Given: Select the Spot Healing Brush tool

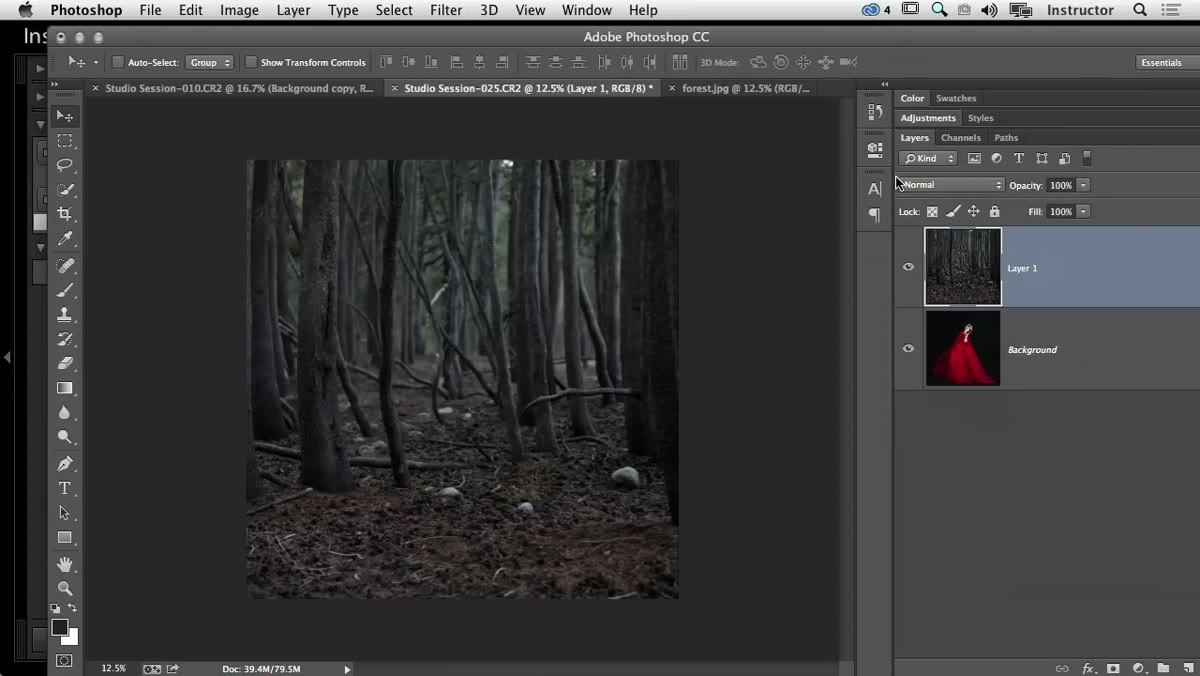Looking at the screenshot, I should pyautogui.click(x=65, y=266).
